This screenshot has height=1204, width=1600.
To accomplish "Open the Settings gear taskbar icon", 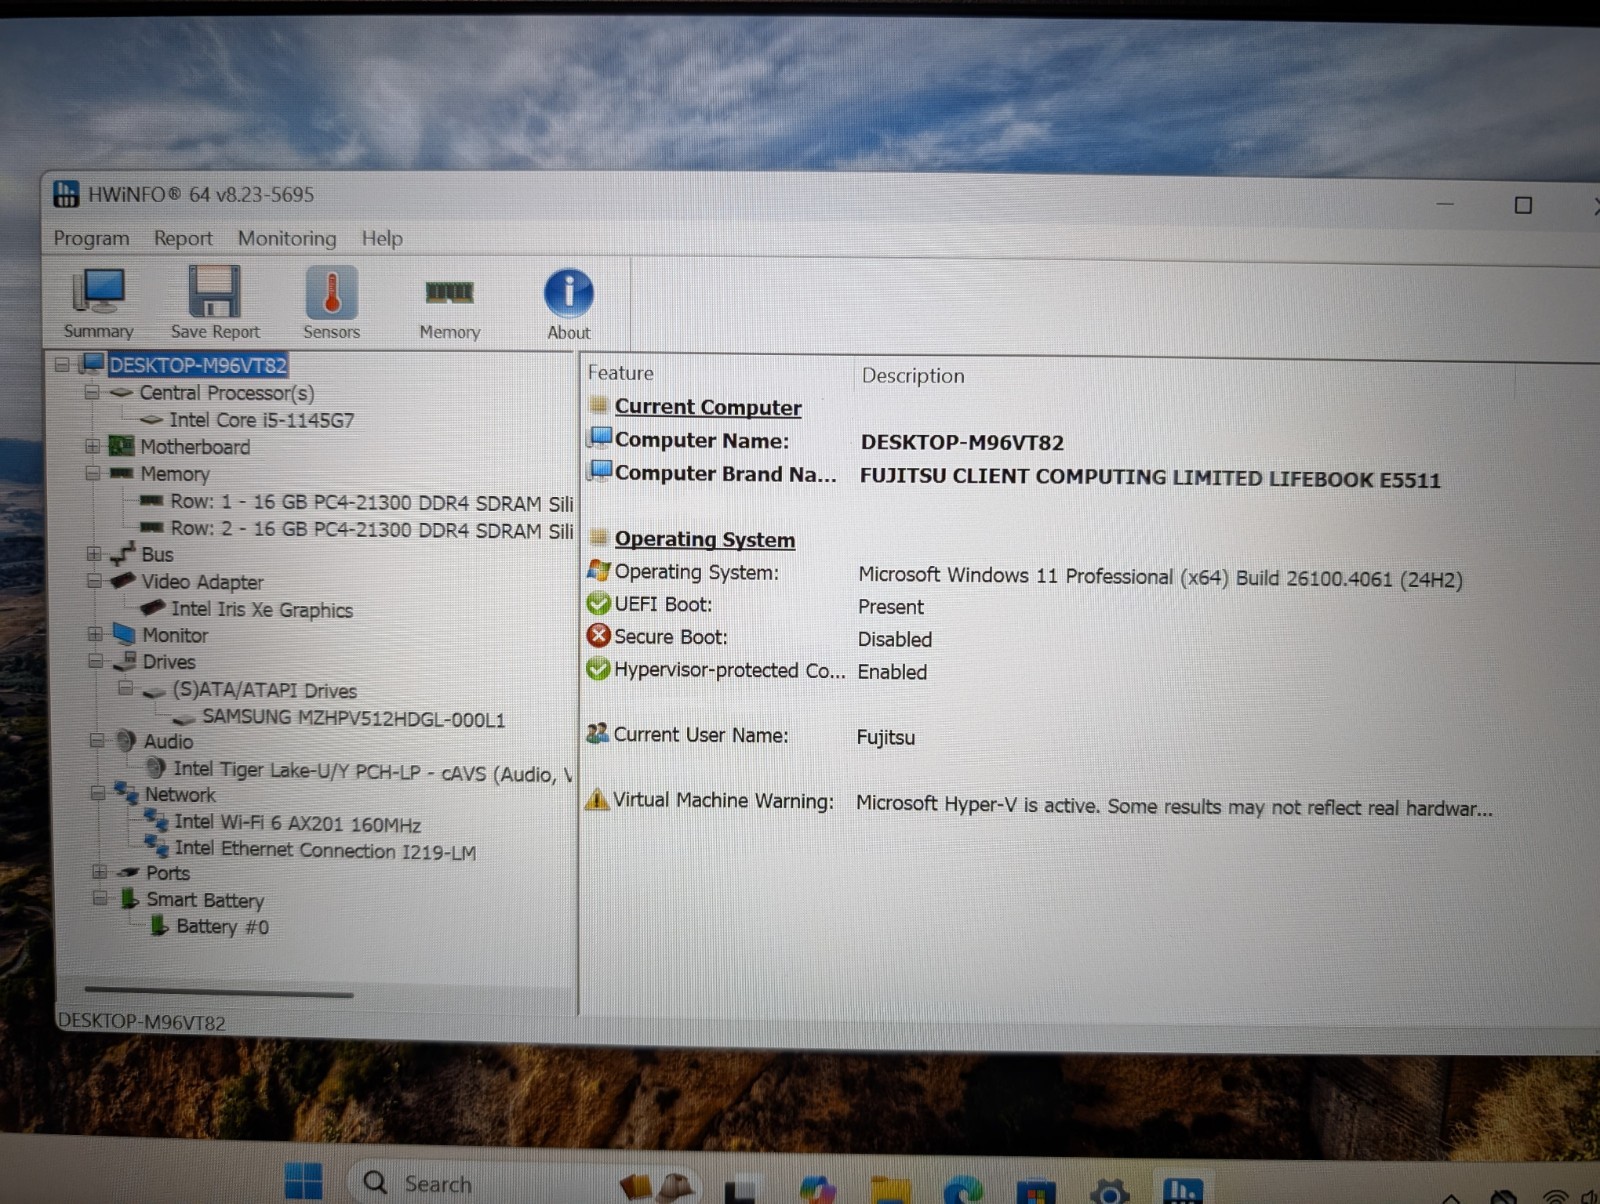I will 1109,1192.
